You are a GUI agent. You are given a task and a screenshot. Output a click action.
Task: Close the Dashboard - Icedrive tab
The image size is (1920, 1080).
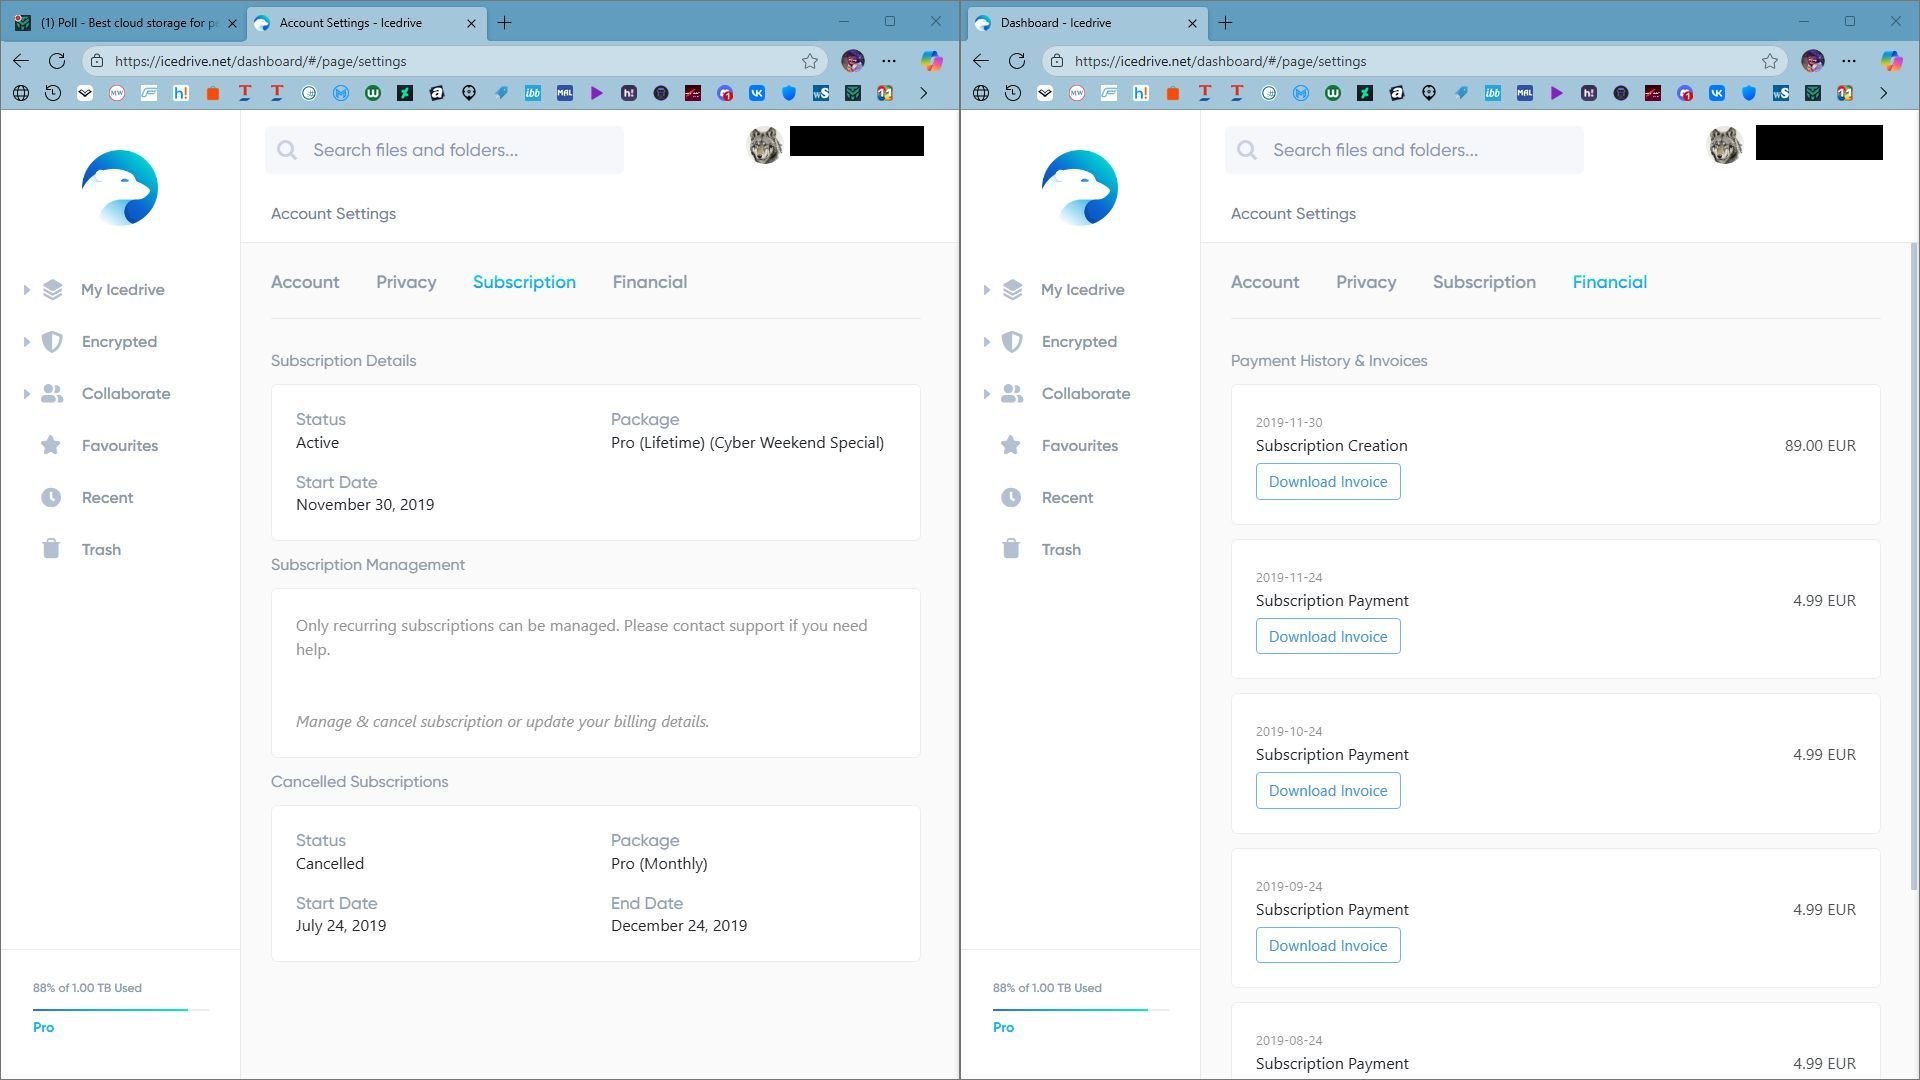coord(1192,22)
